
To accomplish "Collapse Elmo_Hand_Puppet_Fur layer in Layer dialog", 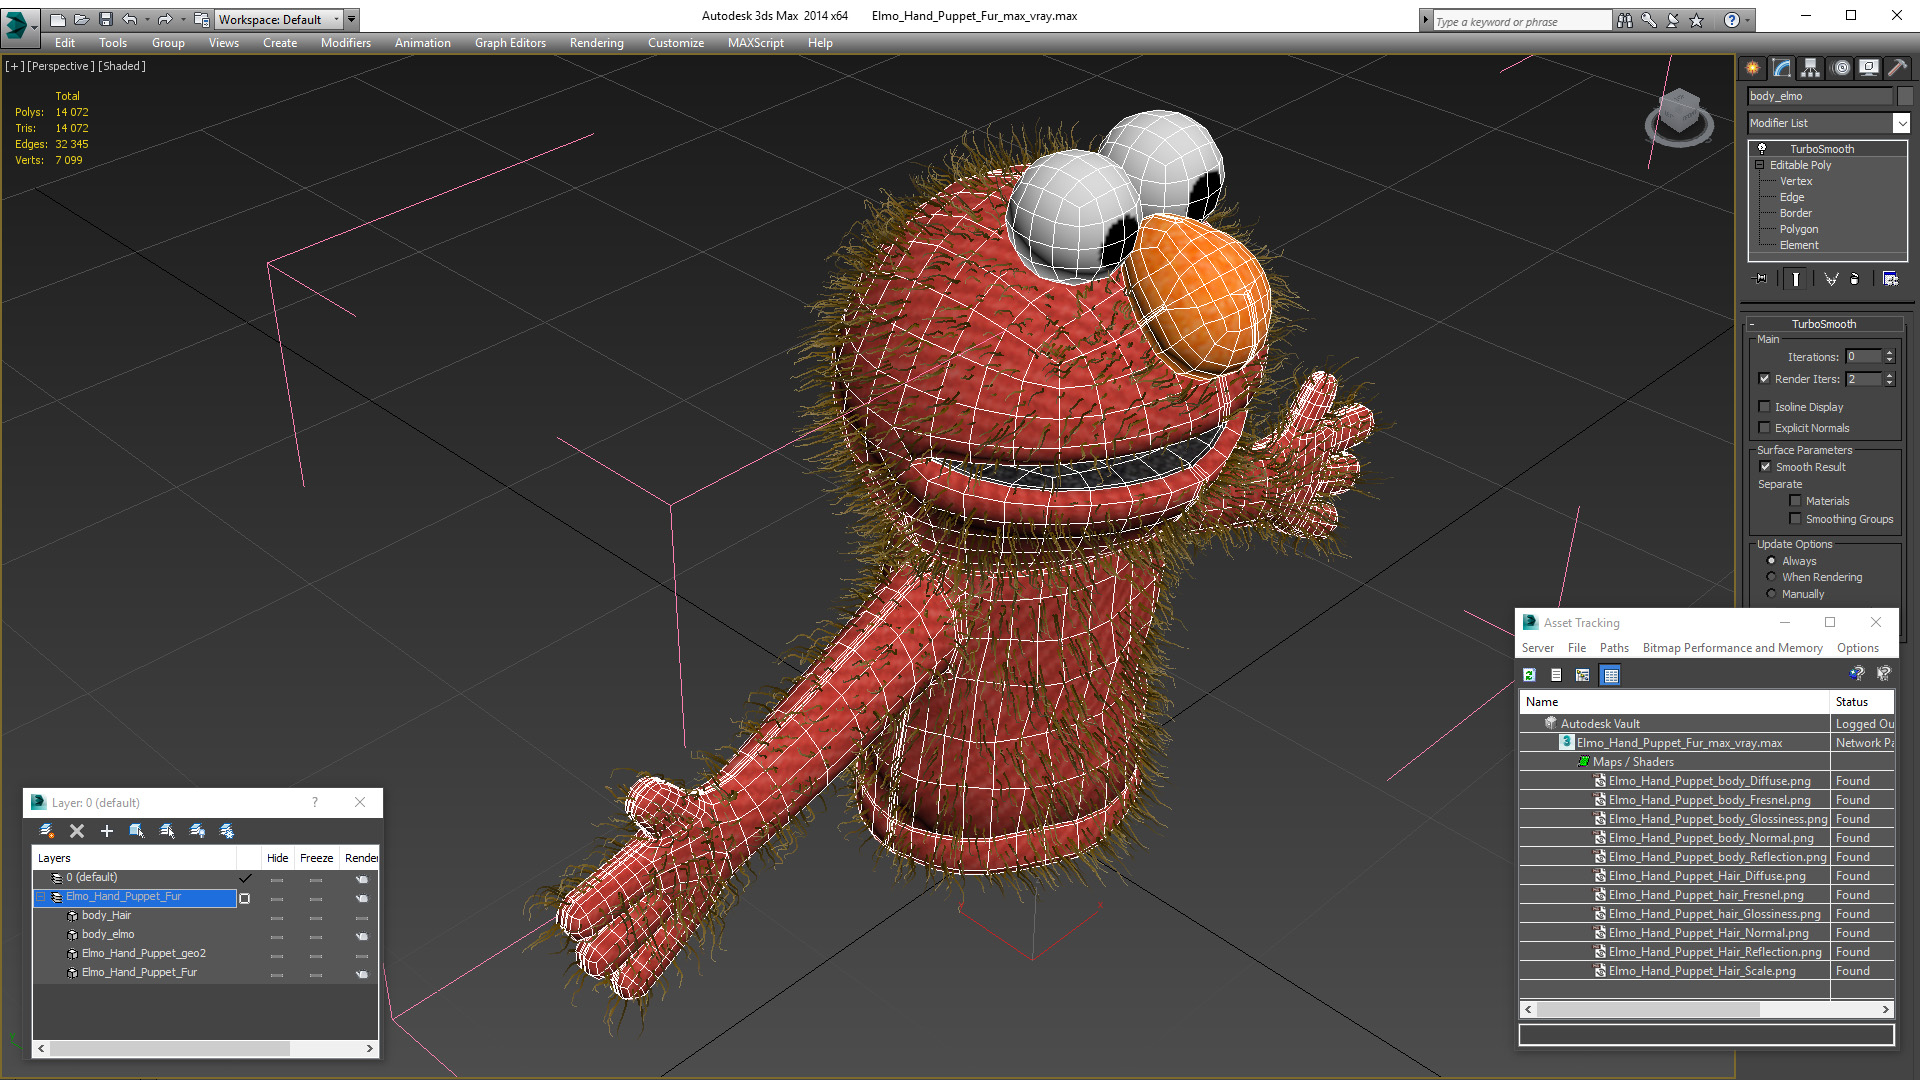I will pyautogui.click(x=42, y=897).
